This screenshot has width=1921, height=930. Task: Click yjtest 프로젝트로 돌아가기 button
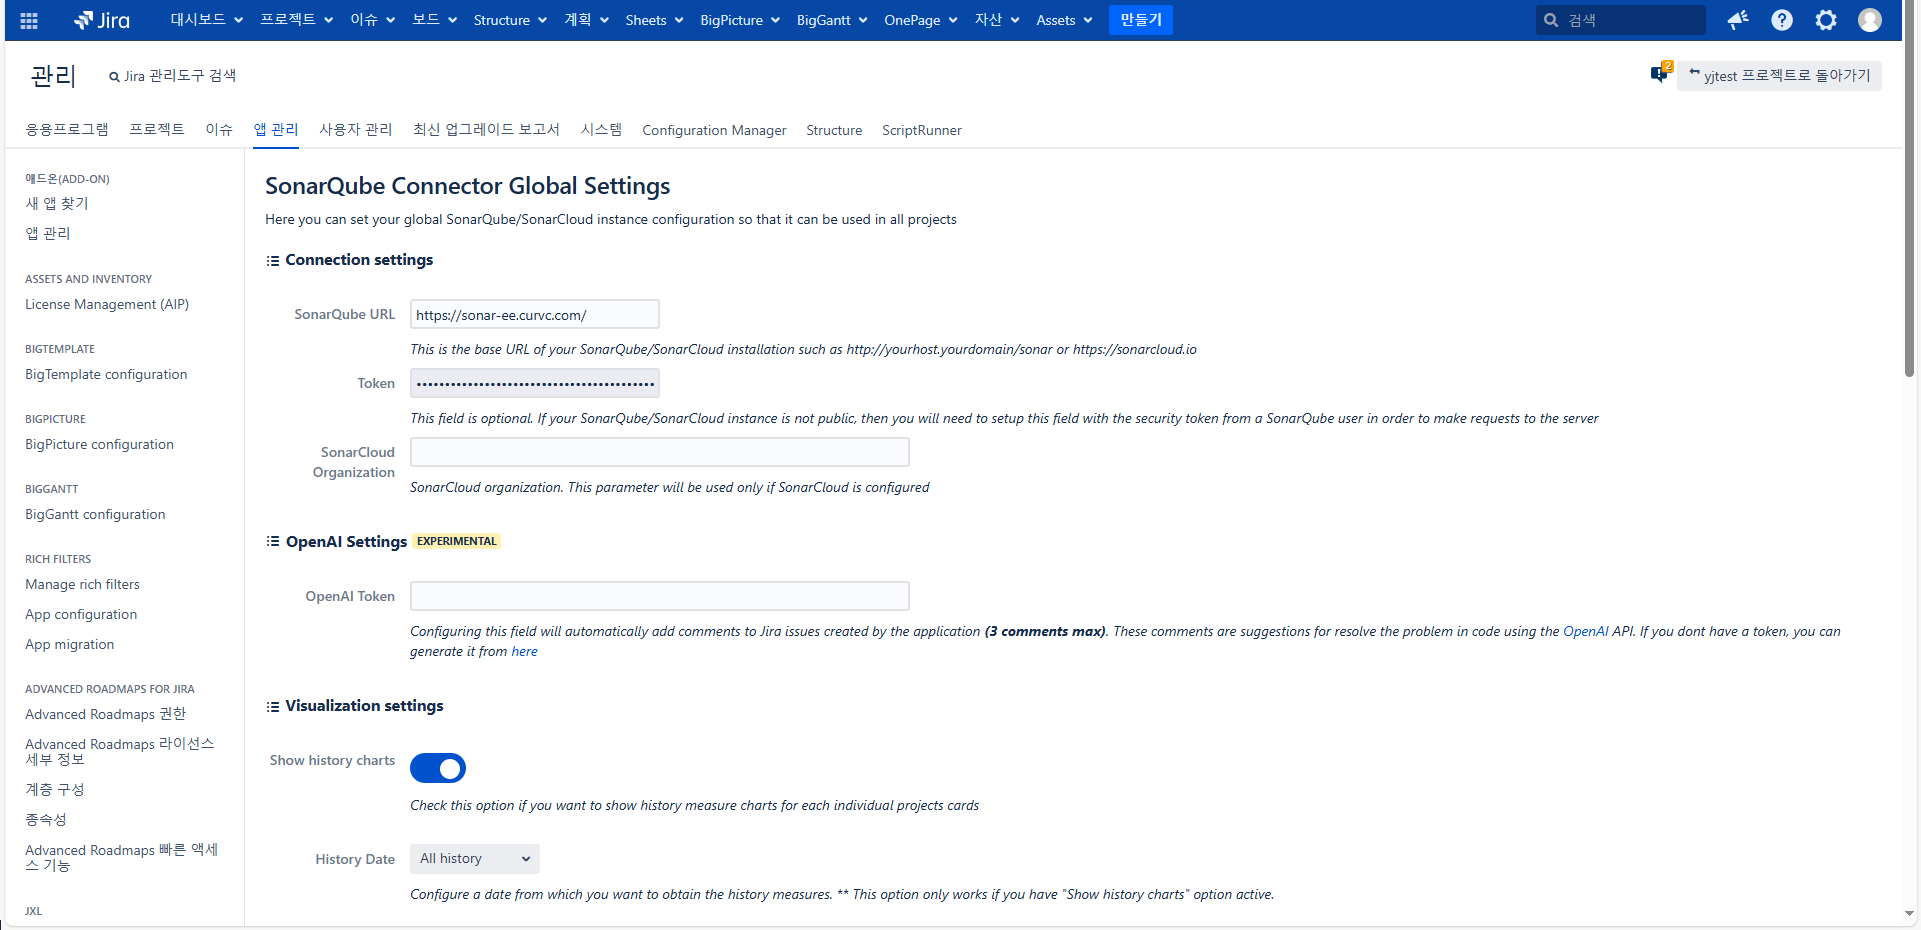click(1779, 76)
